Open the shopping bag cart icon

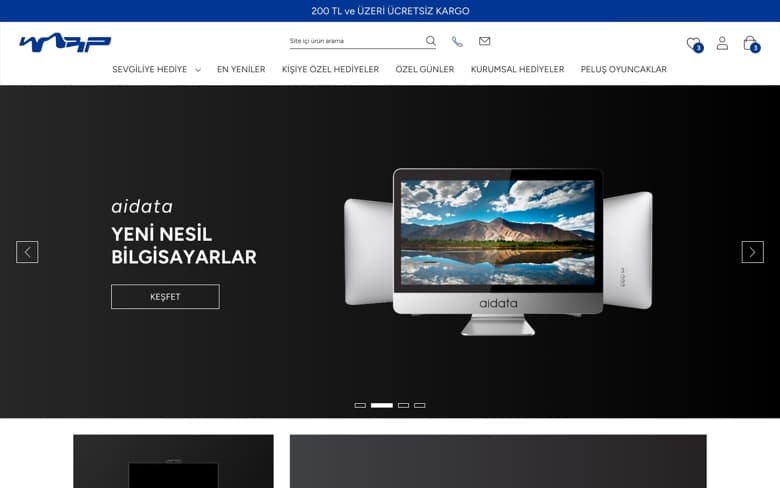[751, 44]
